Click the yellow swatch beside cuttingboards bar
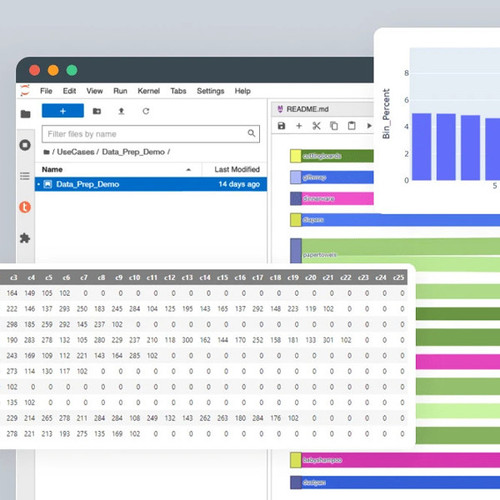This screenshot has width=500, height=500. [296, 156]
